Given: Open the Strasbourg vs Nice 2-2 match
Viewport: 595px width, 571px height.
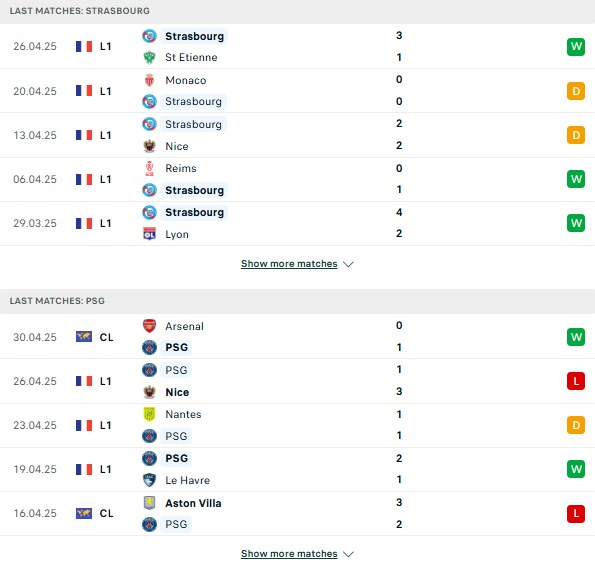Looking at the screenshot, I should 298,135.
